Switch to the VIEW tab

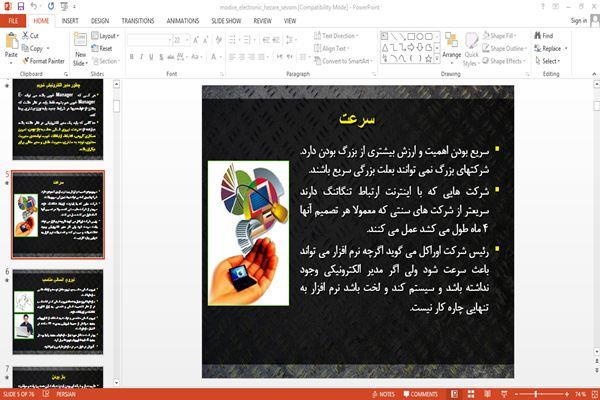pos(290,21)
